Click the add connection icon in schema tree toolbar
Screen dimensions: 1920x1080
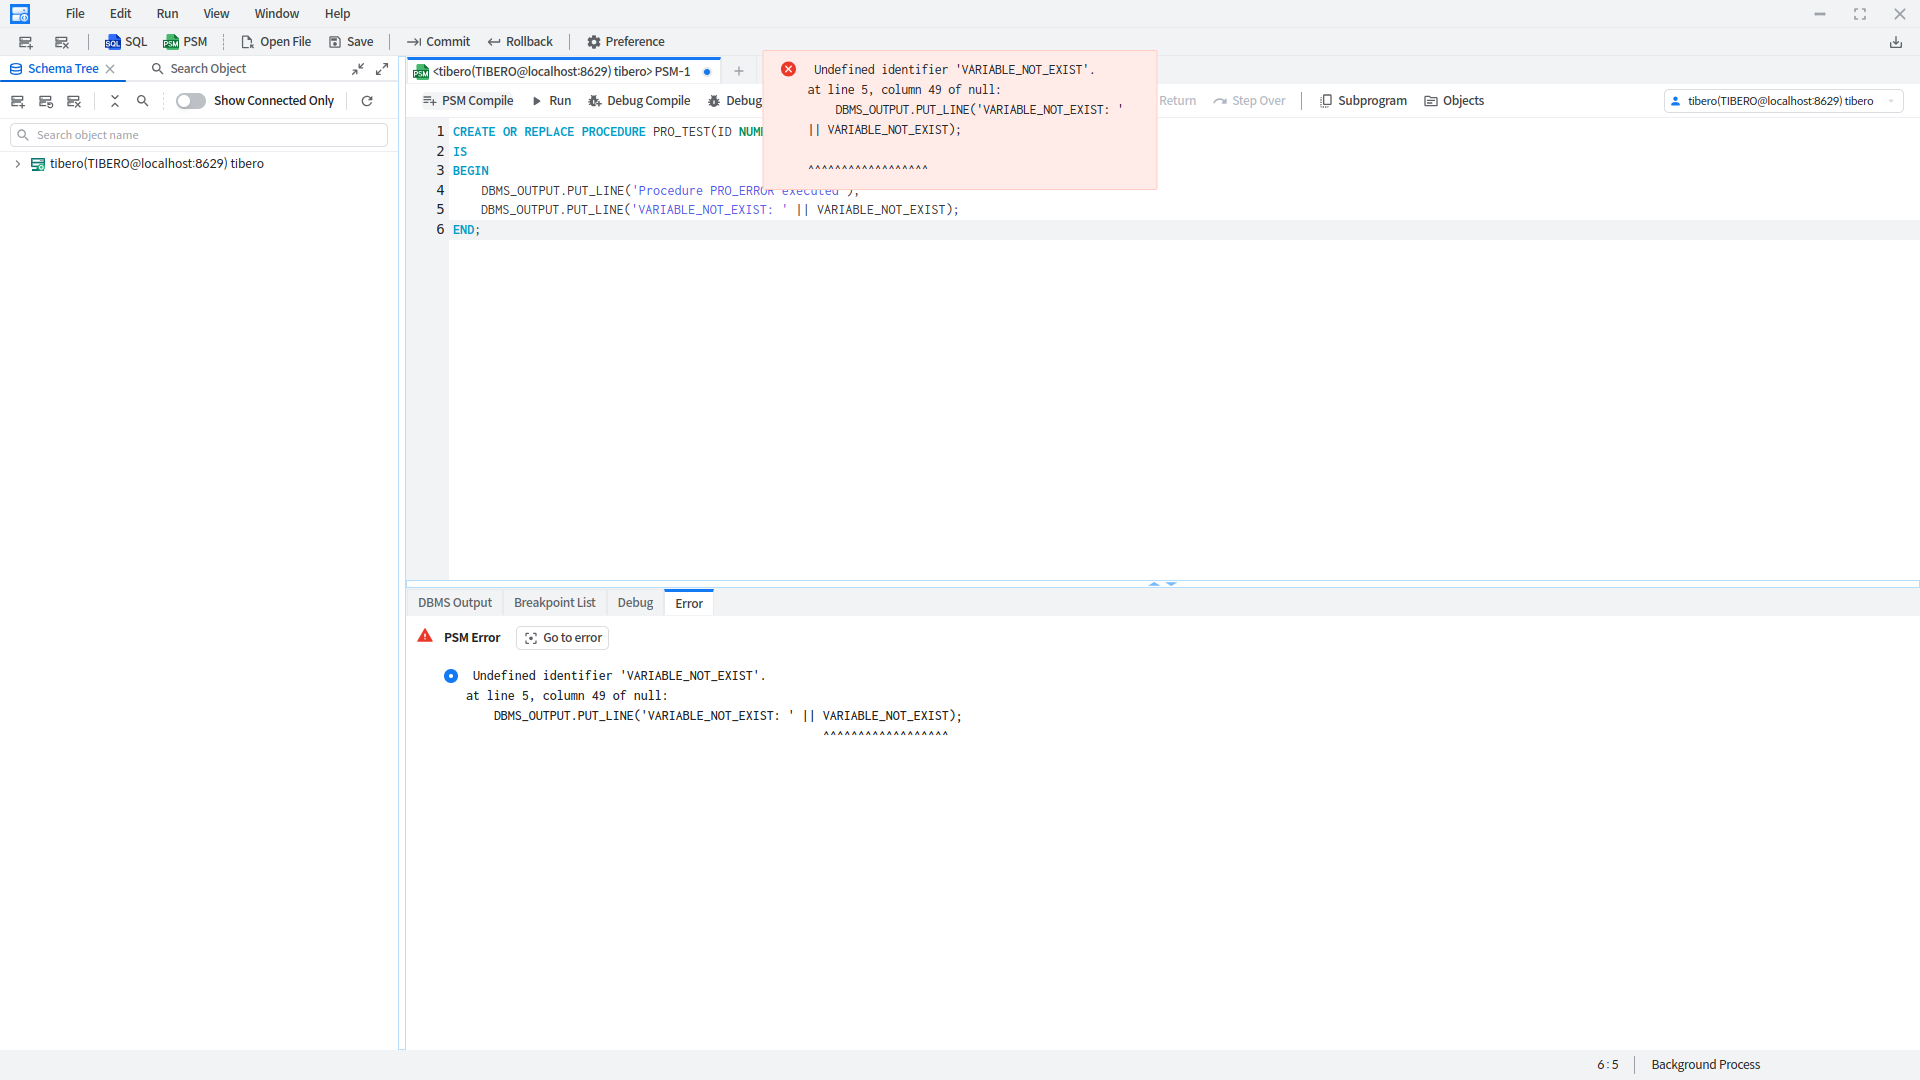click(17, 101)
